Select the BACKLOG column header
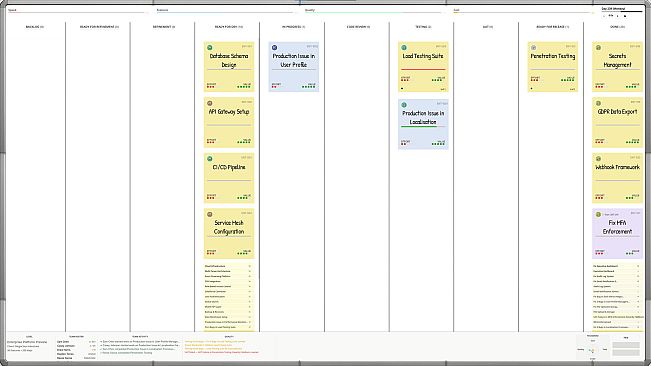Screen dimensions: 651x366 34,27
